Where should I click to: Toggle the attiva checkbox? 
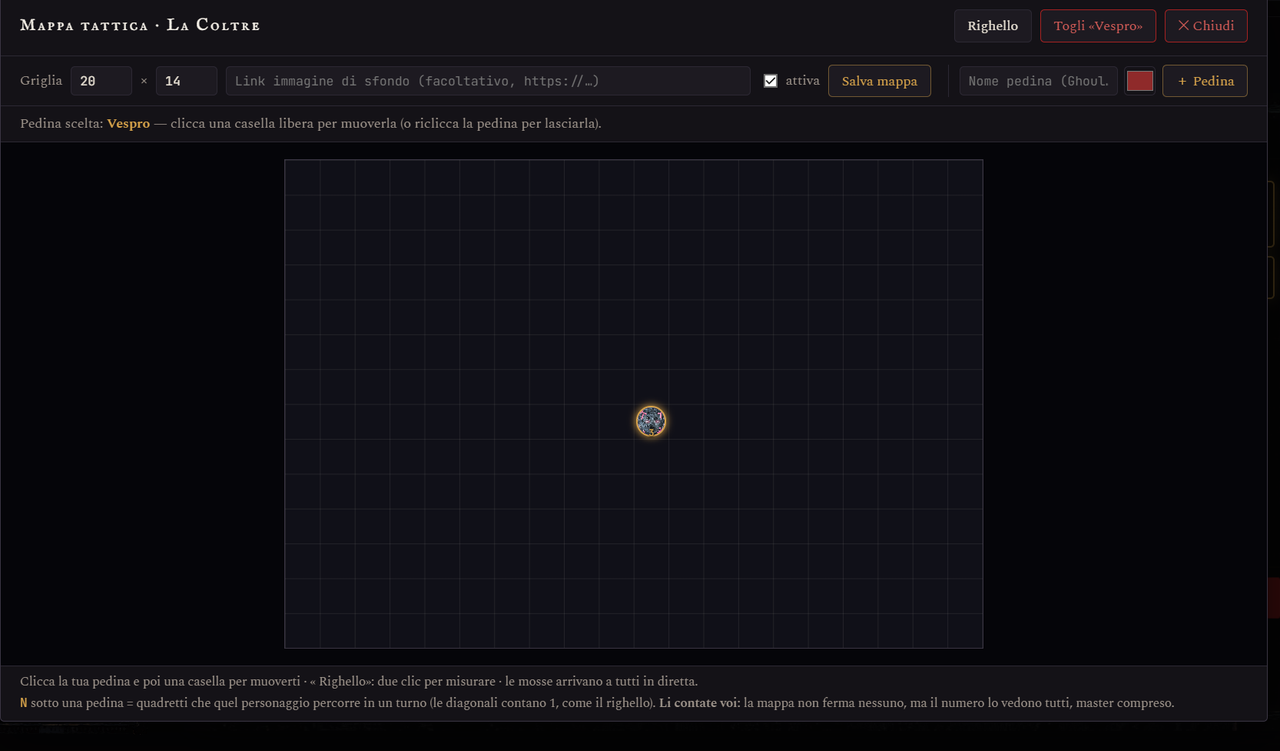(x=770, y=81)
